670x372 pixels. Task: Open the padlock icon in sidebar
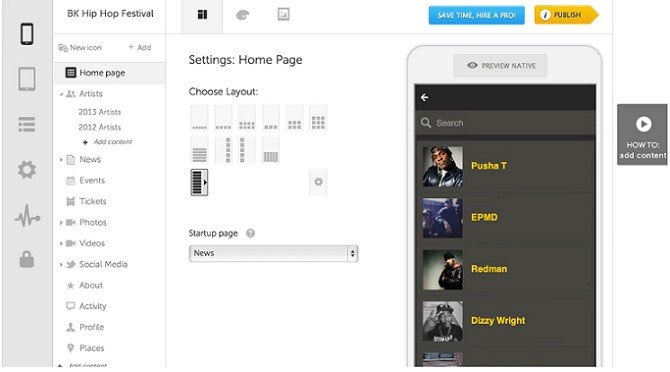click(x=26, y=259)
